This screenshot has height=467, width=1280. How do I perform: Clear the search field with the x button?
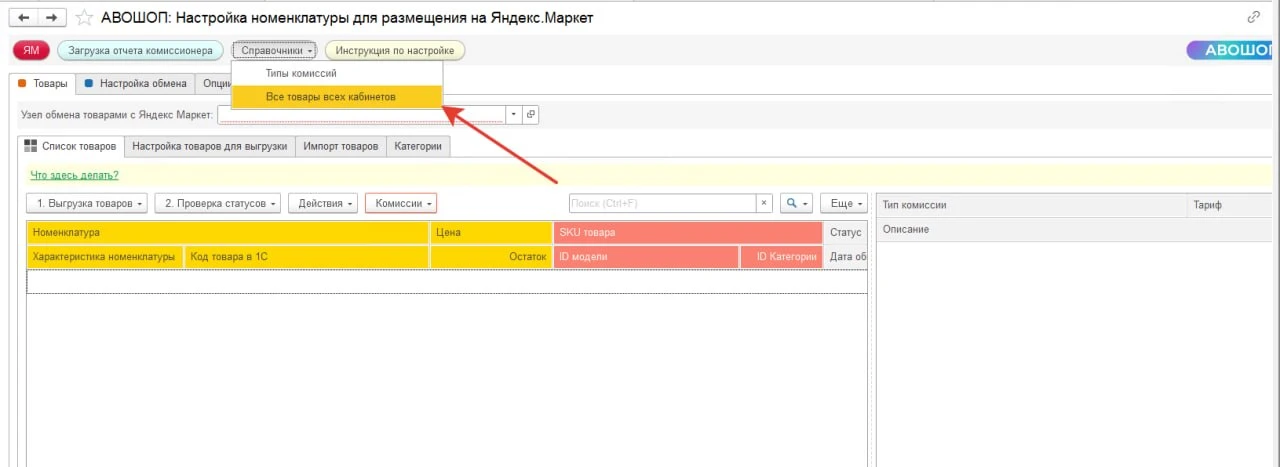point(765,203)
